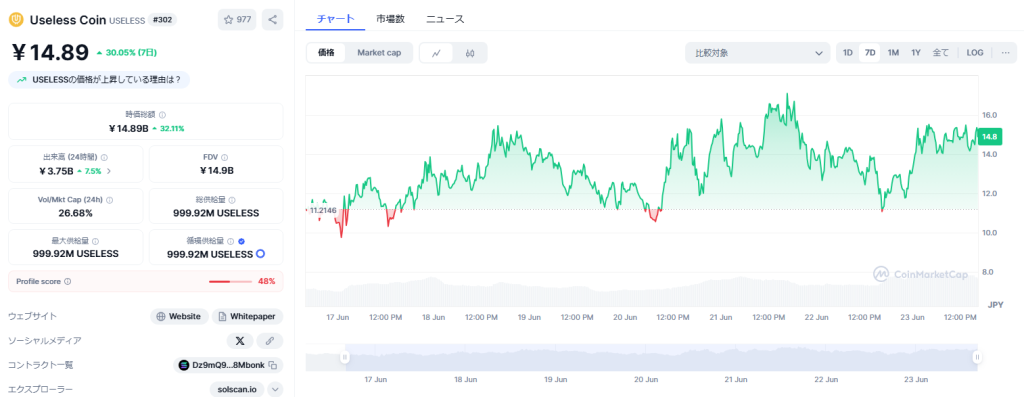Switch to candlestick chart icon
Screen dimensions: 1024x397
pos(470,53)
